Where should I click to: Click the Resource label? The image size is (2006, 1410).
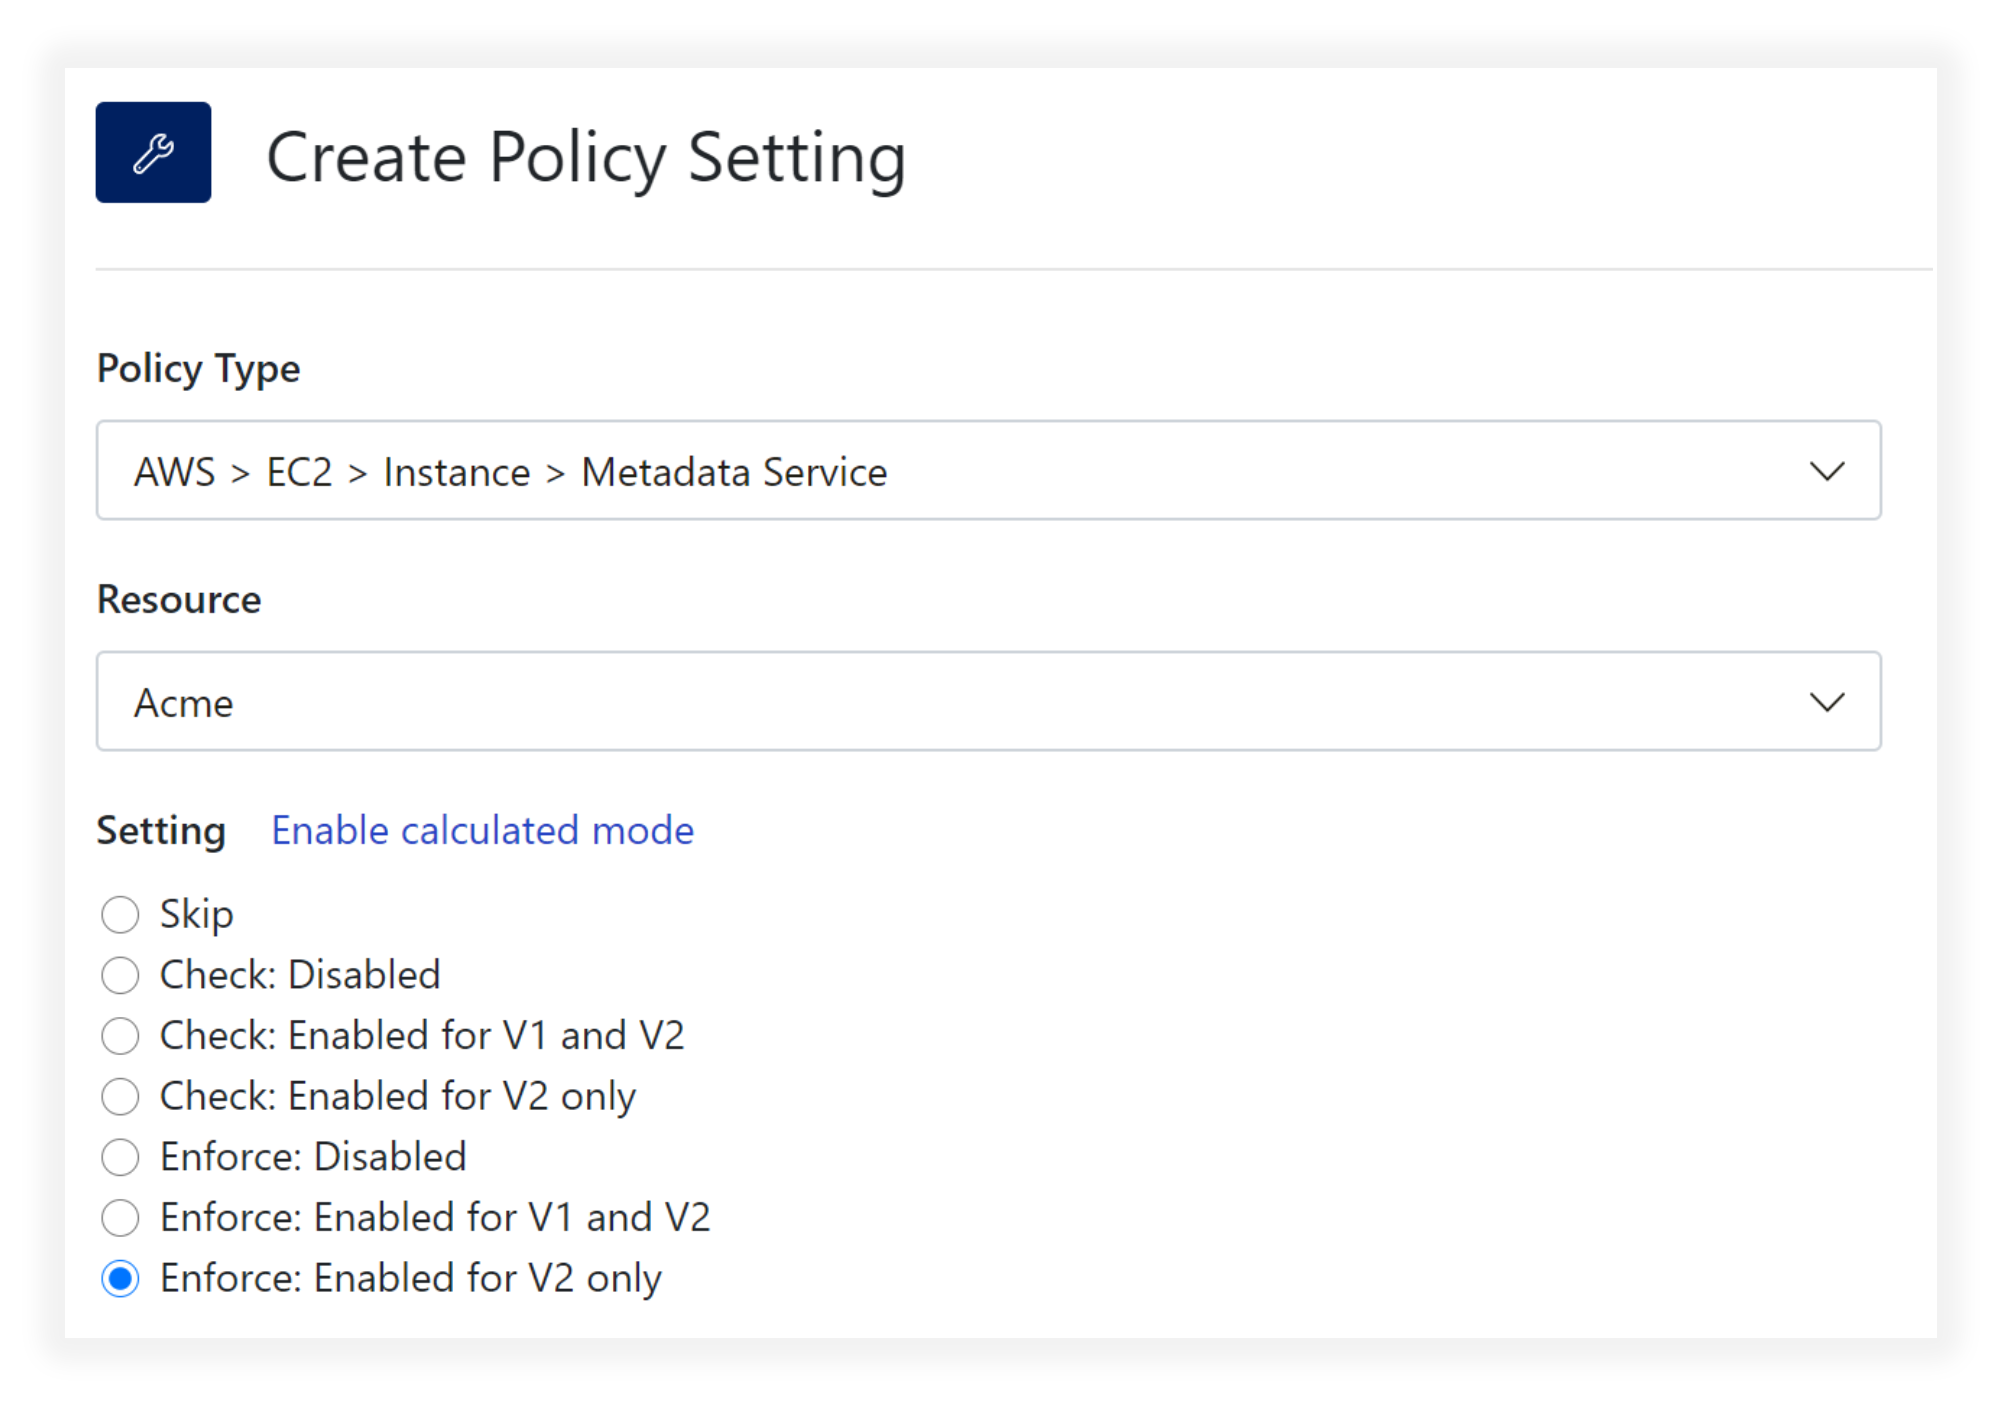[178, 599]
